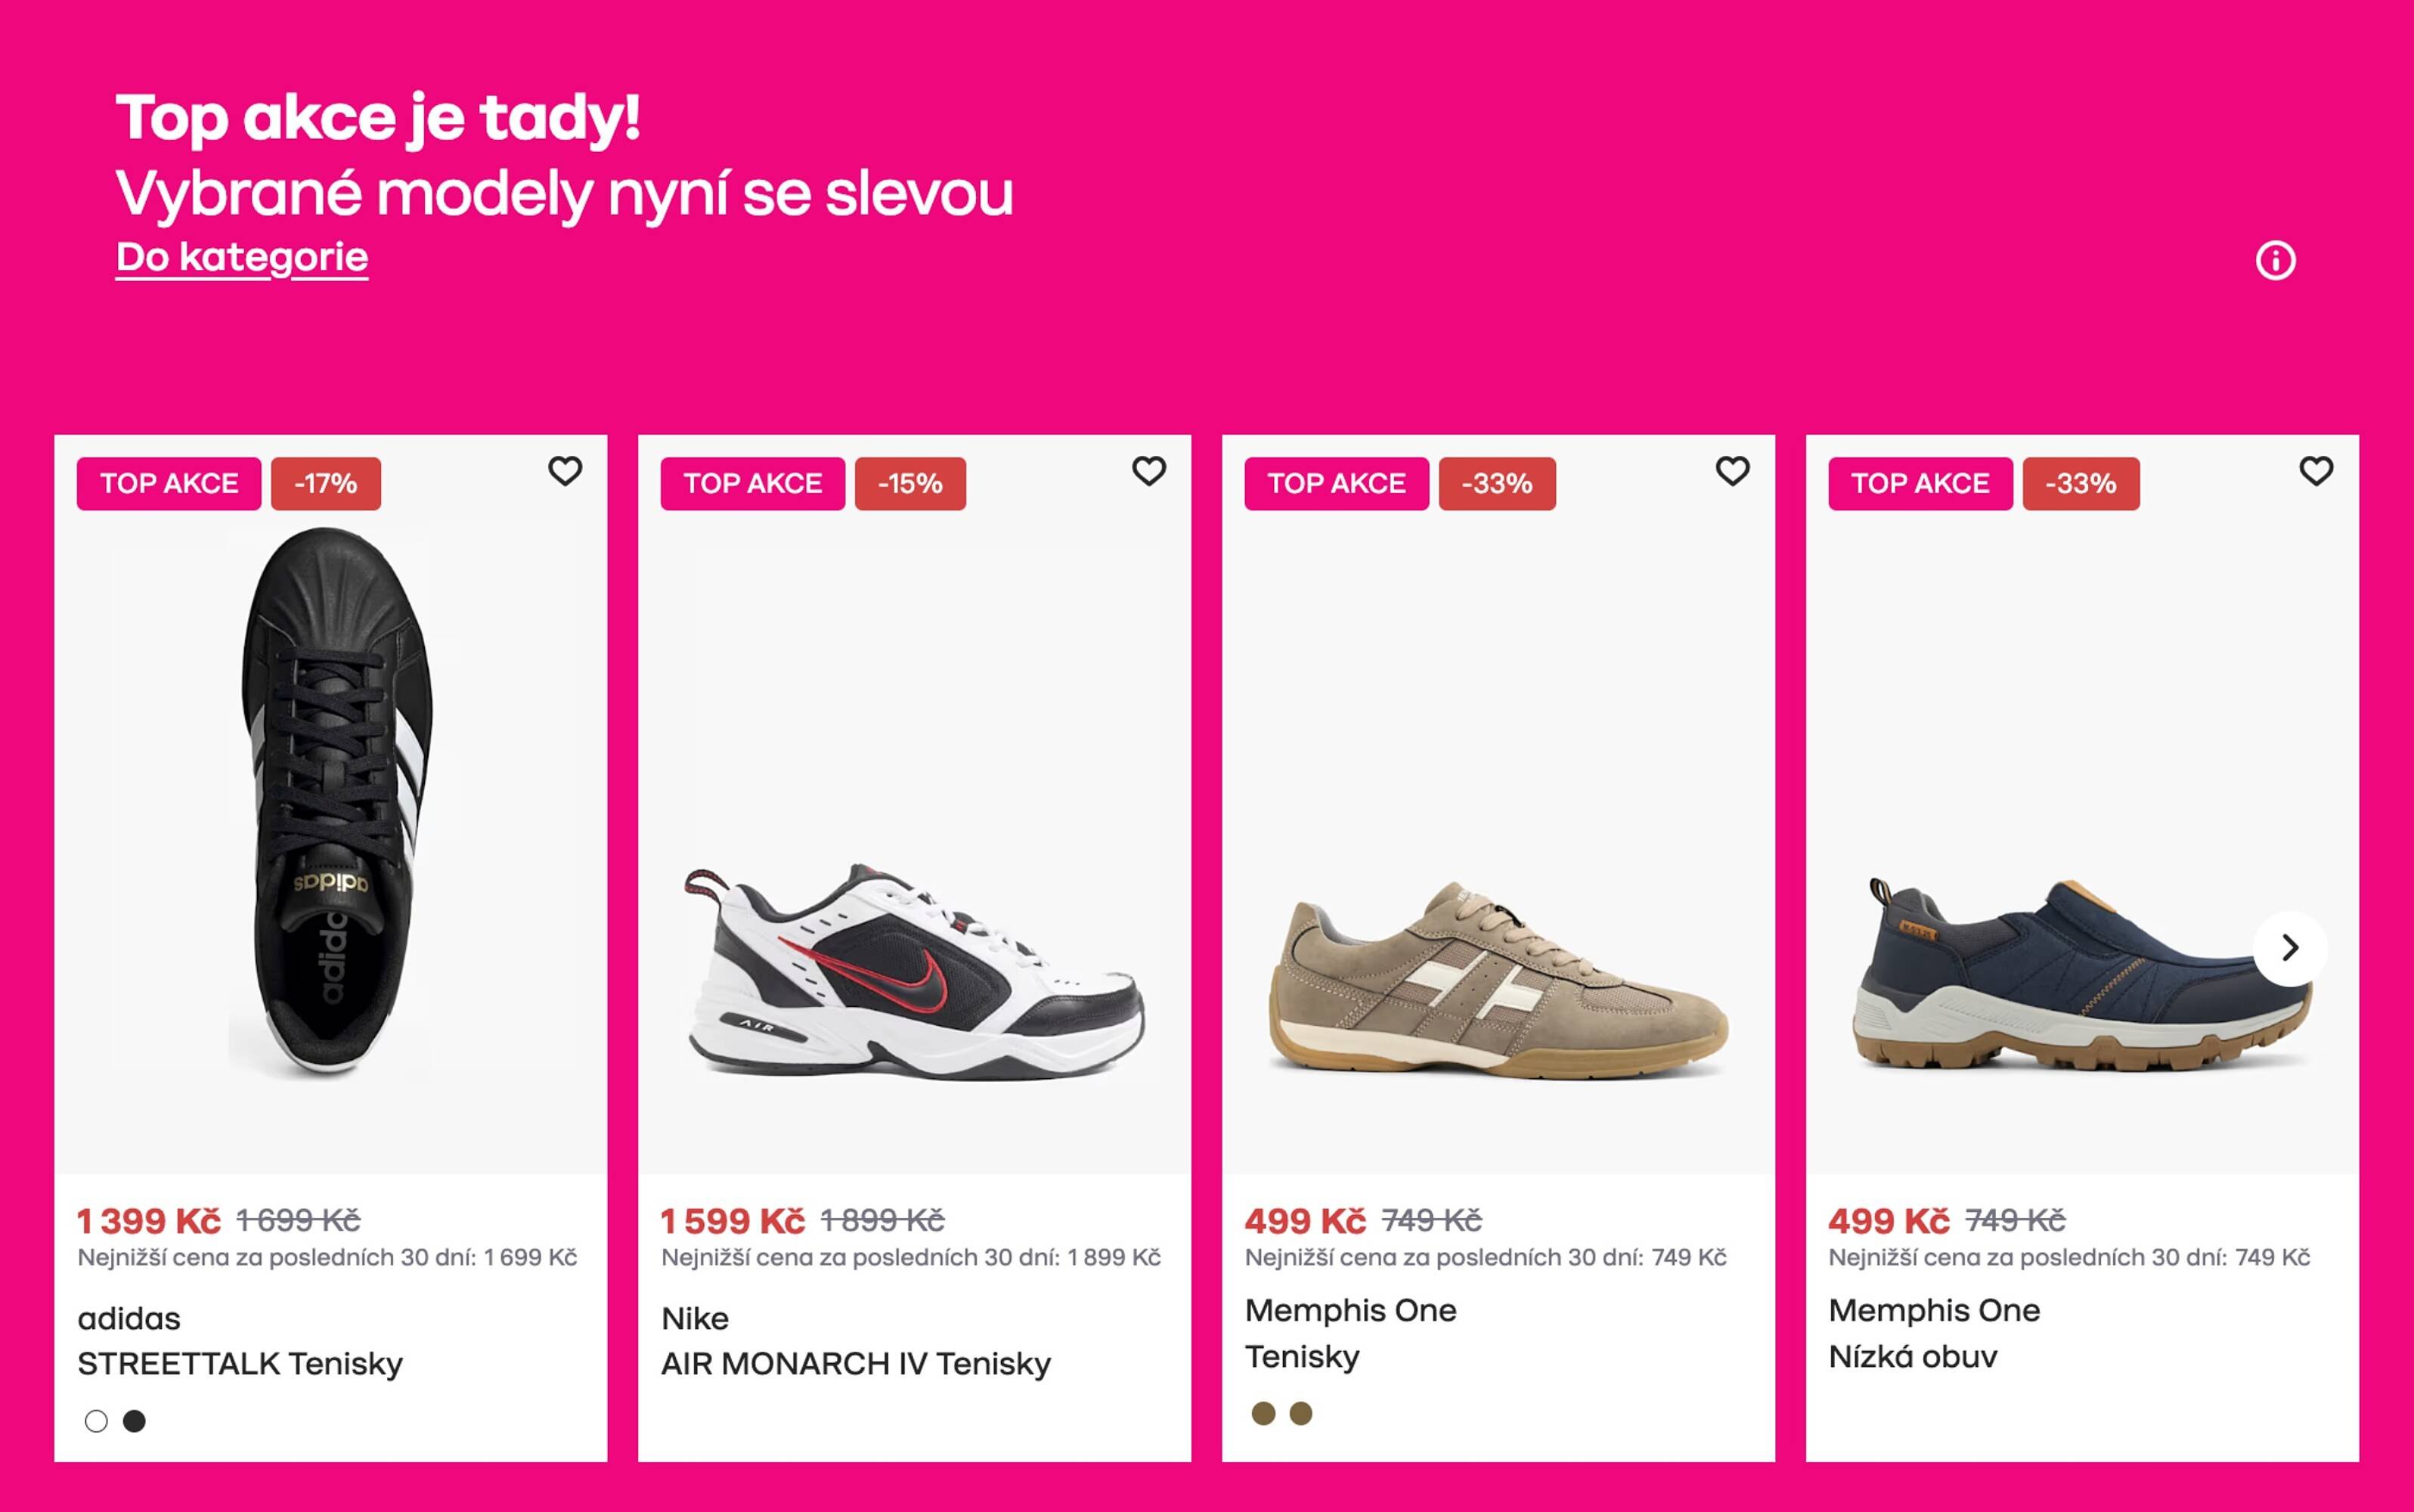Click heart icon on Nike Air Monarch card
The width and height of the screenshot is (2414, 1512).
coord(1149,471)
